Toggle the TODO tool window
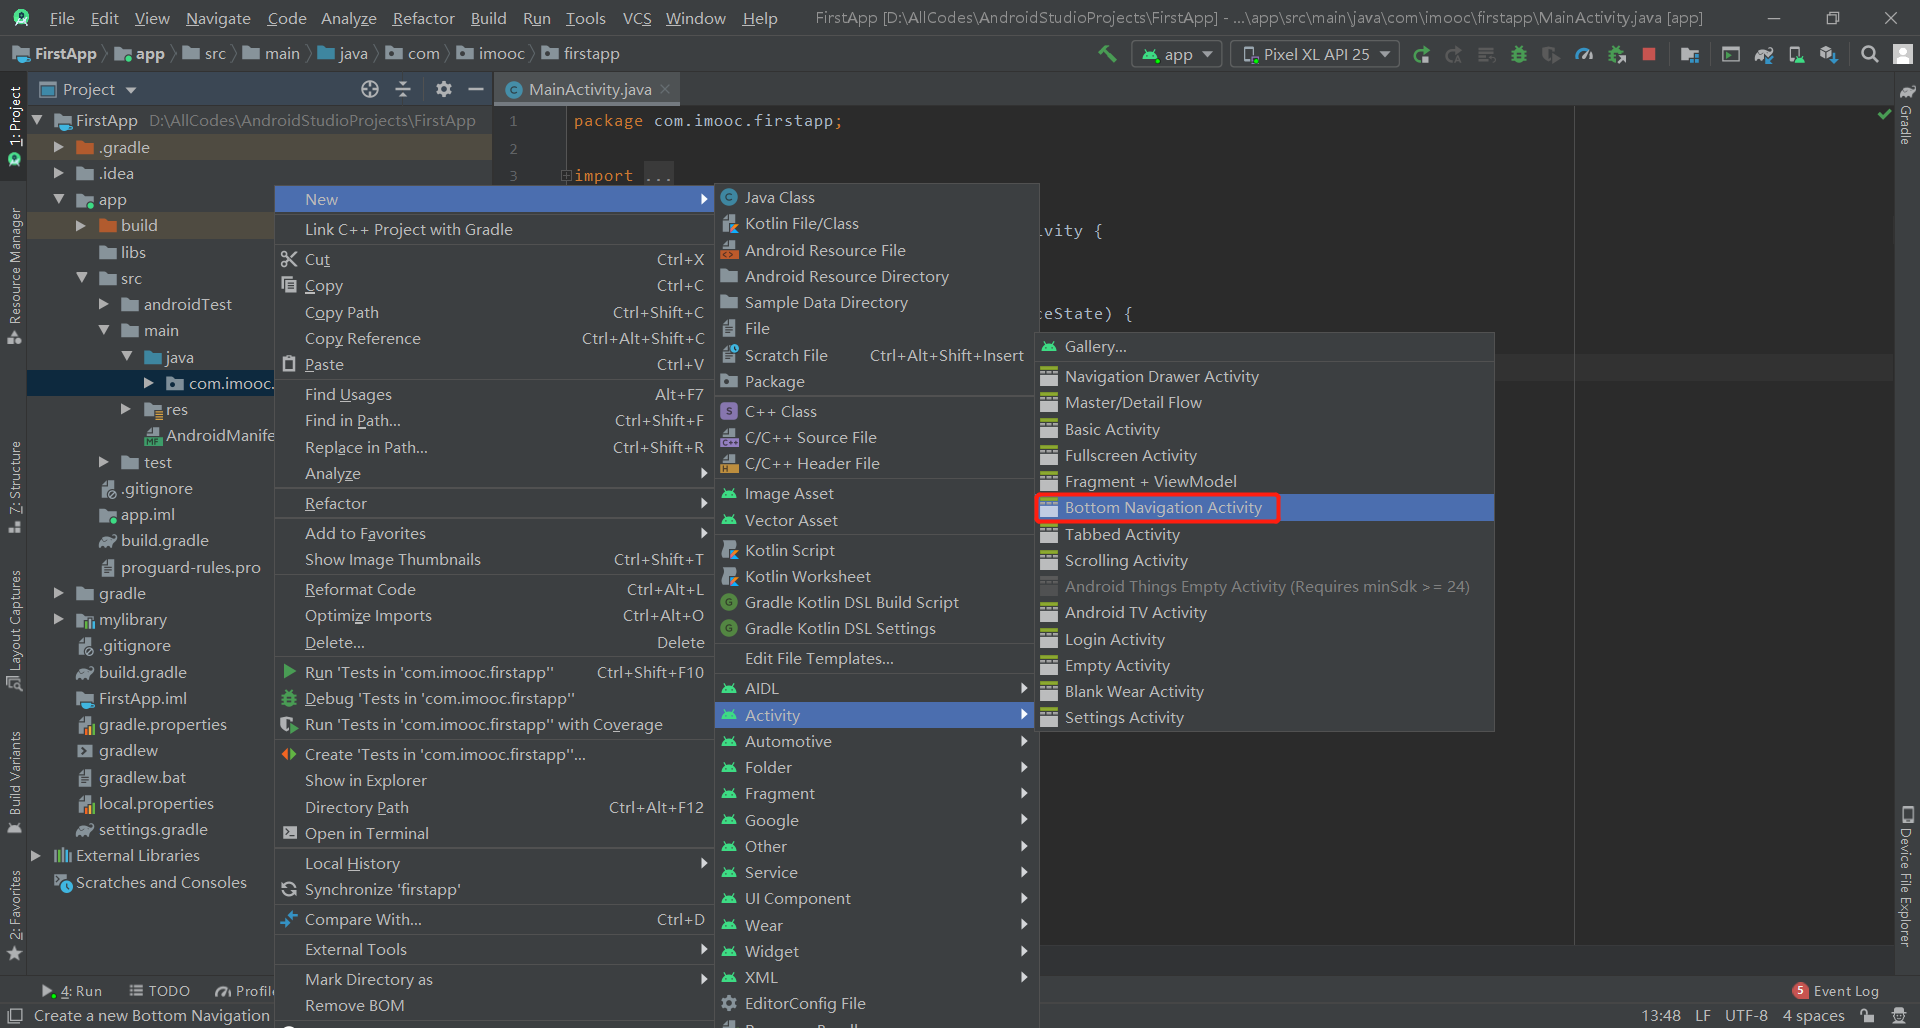1920x1028 pixels. [x=159, y=991]
